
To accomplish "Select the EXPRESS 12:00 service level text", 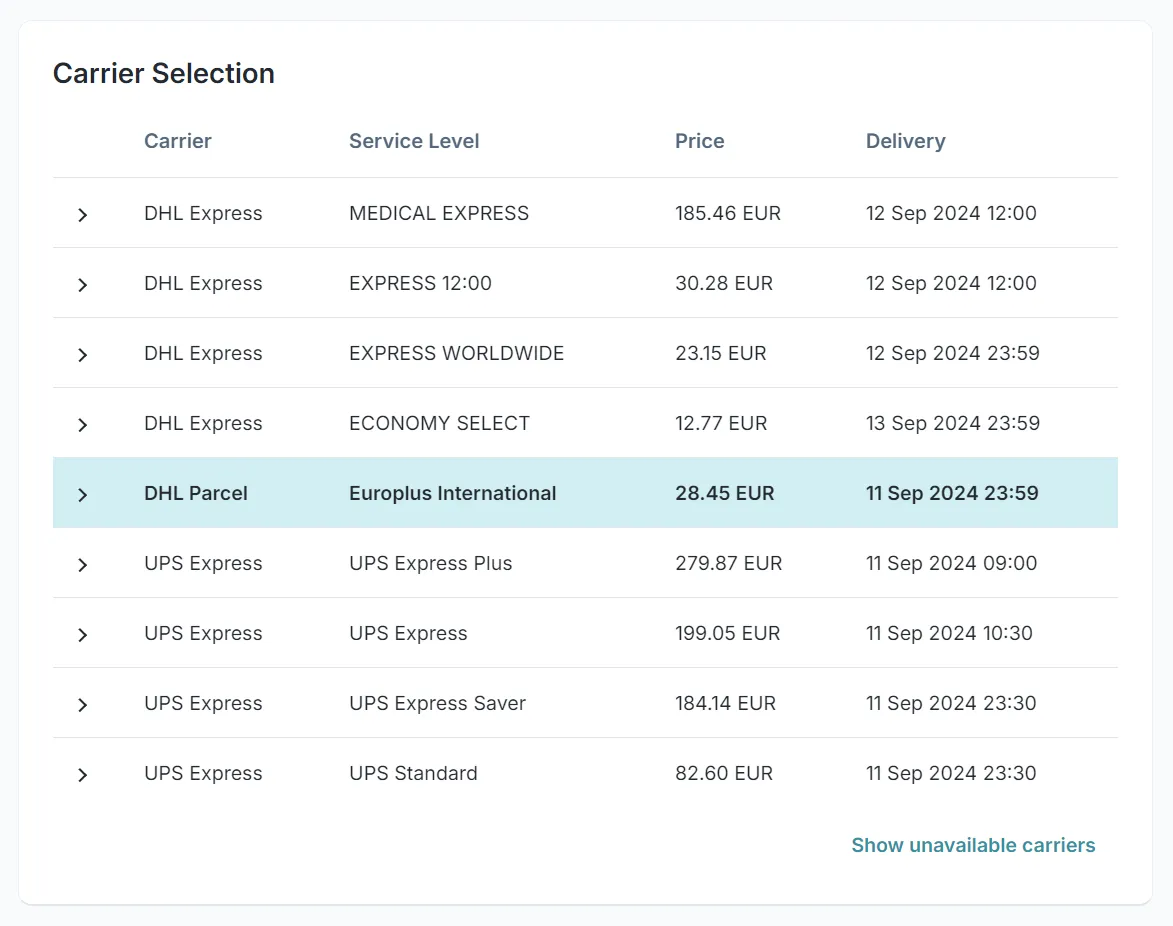I will pyautogui.click(x=420, y=283).
